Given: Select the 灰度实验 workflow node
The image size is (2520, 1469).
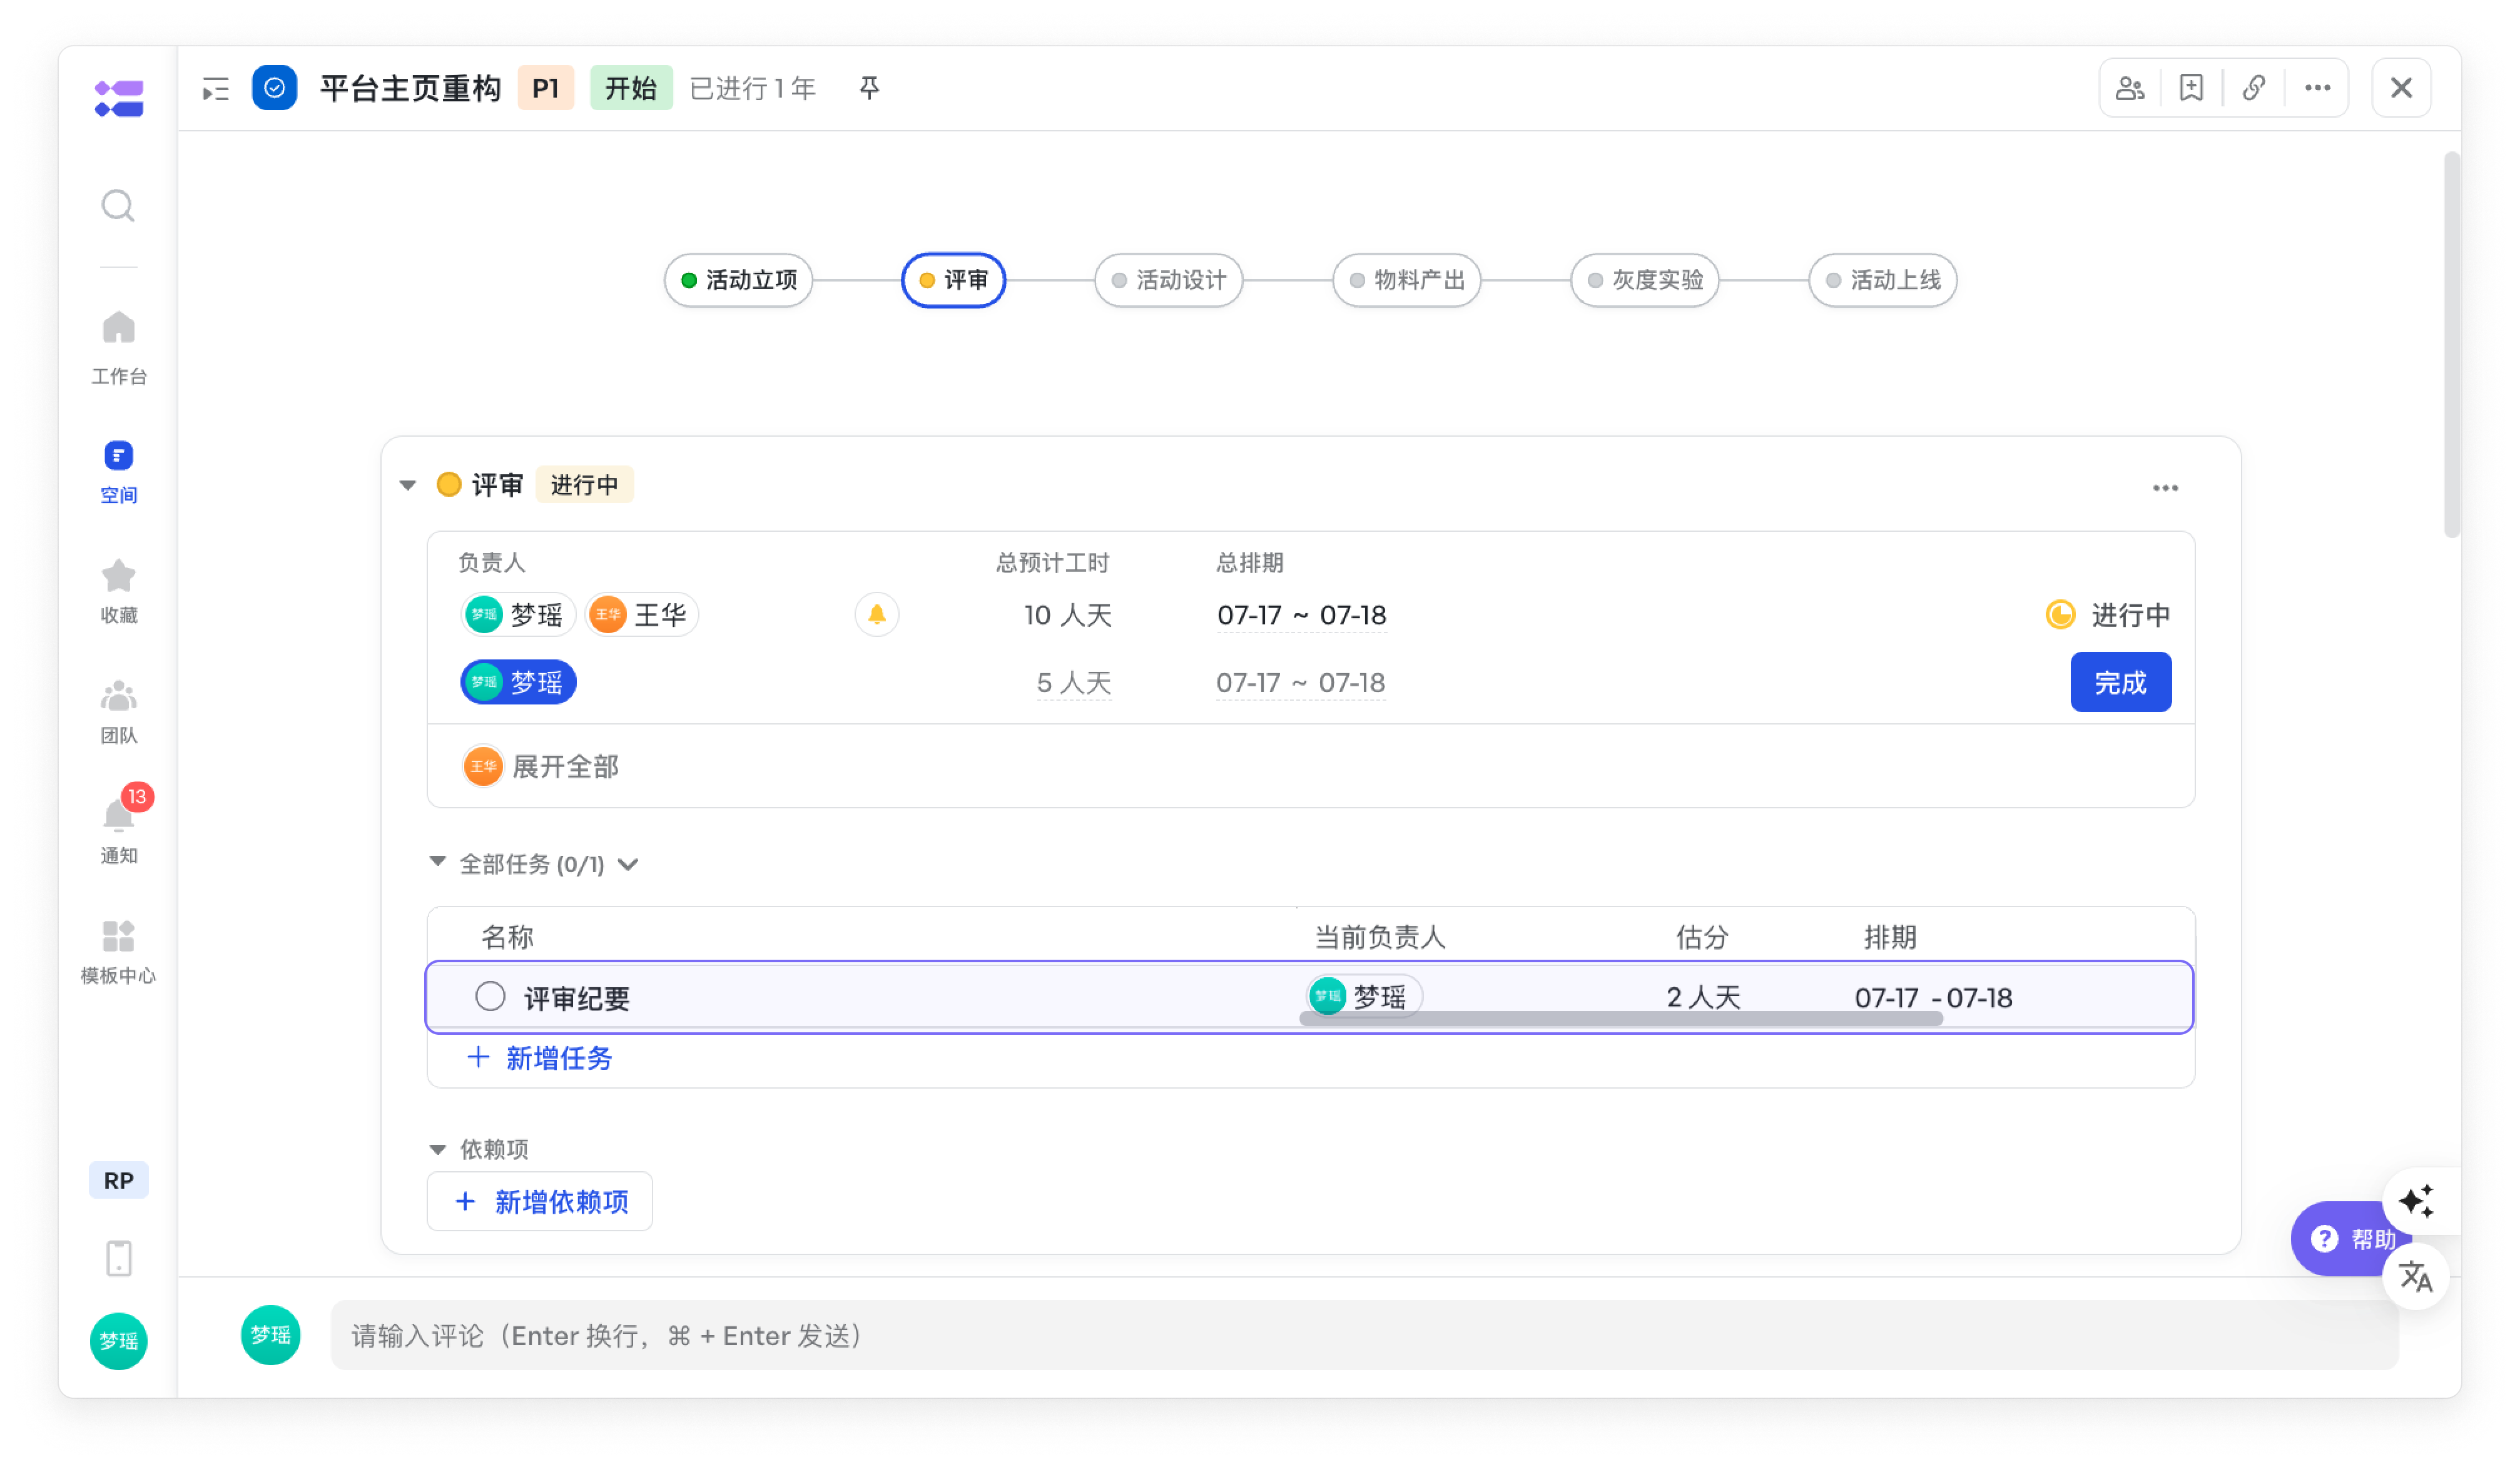Looking at the screenshot, I should point(1644,280).
